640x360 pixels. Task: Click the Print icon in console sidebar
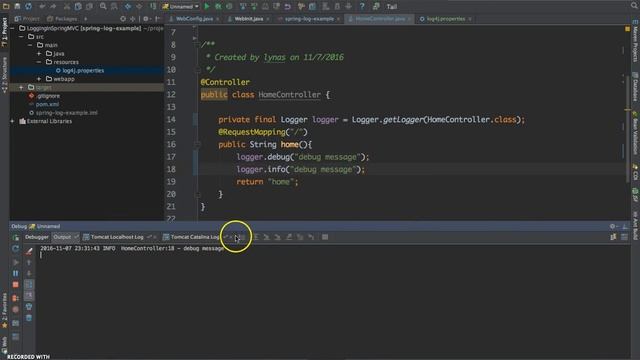point(29,307)
